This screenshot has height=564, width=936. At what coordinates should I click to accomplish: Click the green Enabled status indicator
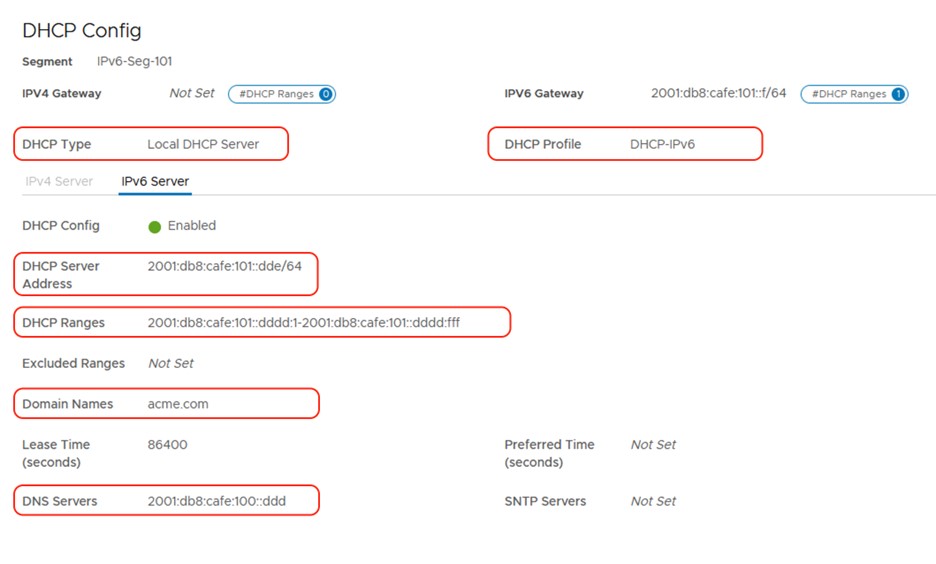[155, 227]
